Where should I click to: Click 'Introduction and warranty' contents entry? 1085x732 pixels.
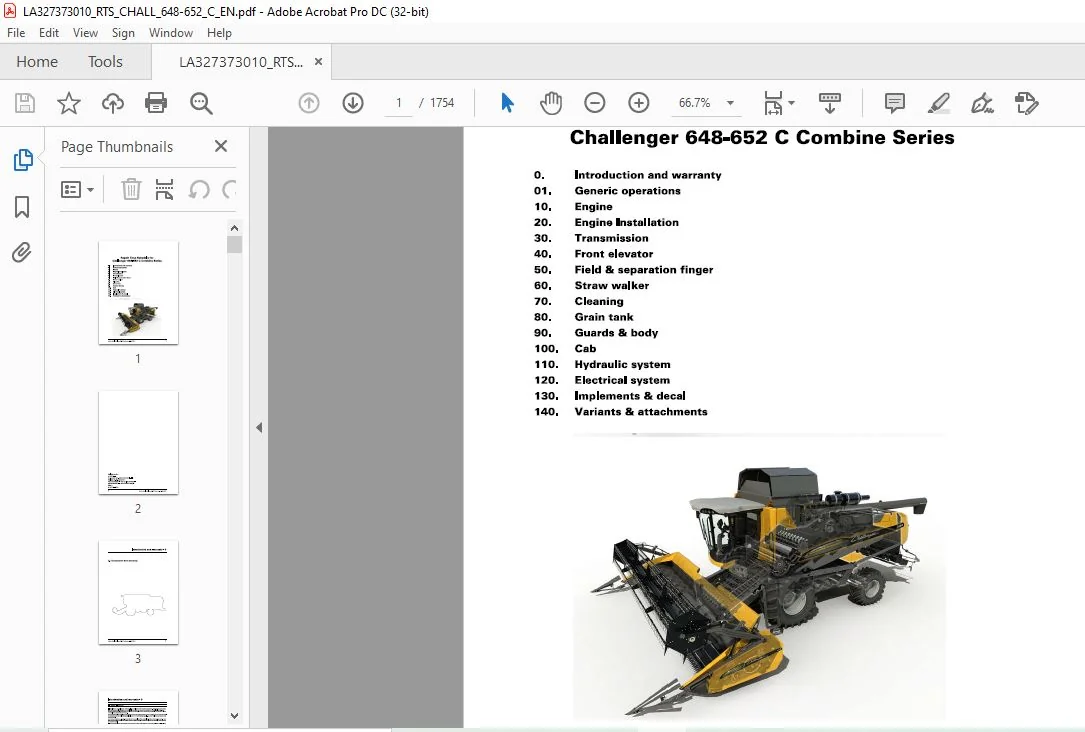coord(648,175)
